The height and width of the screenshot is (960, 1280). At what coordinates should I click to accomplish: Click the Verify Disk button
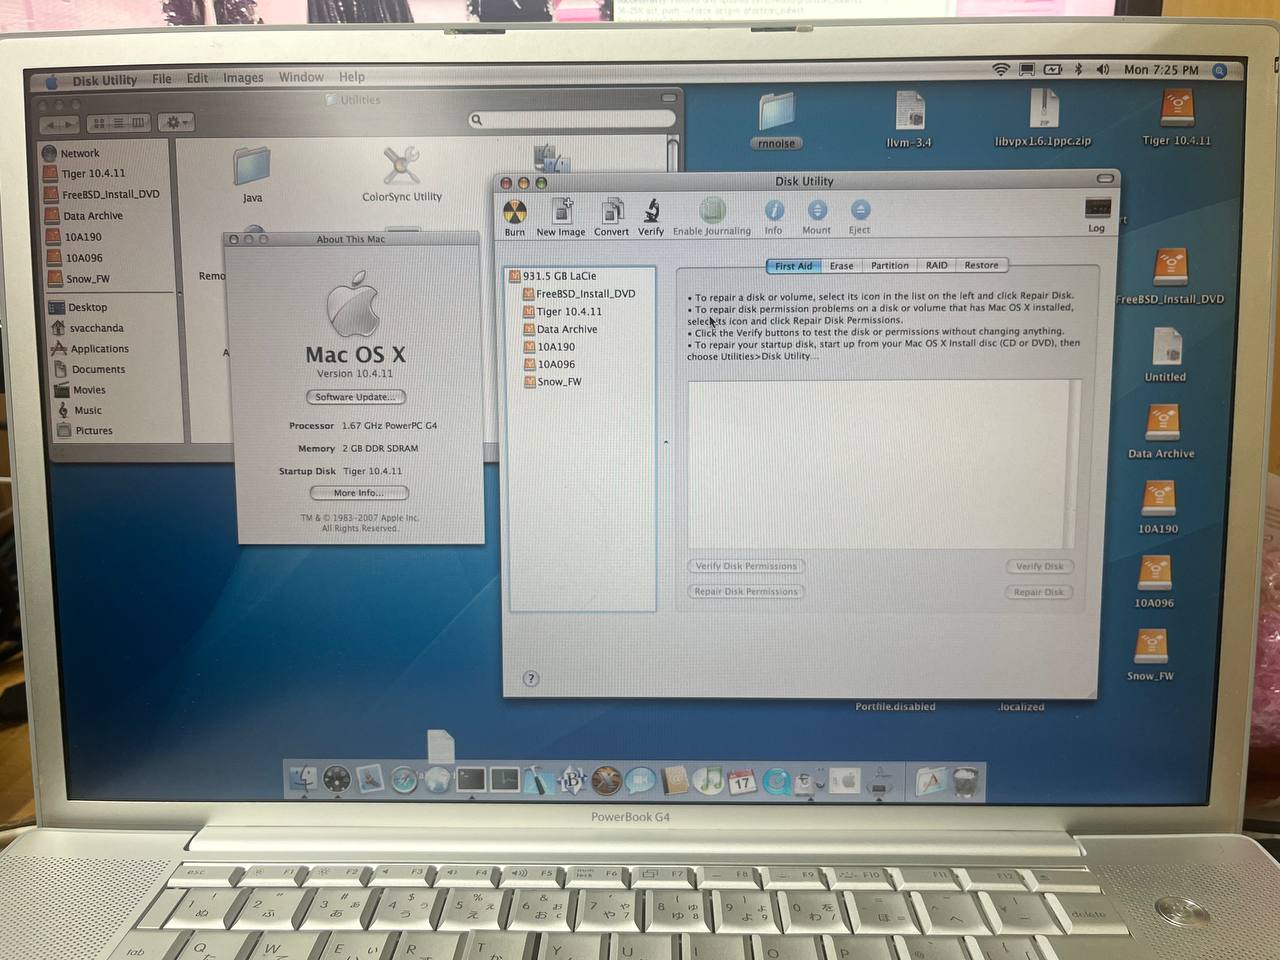coord(1040,567)
